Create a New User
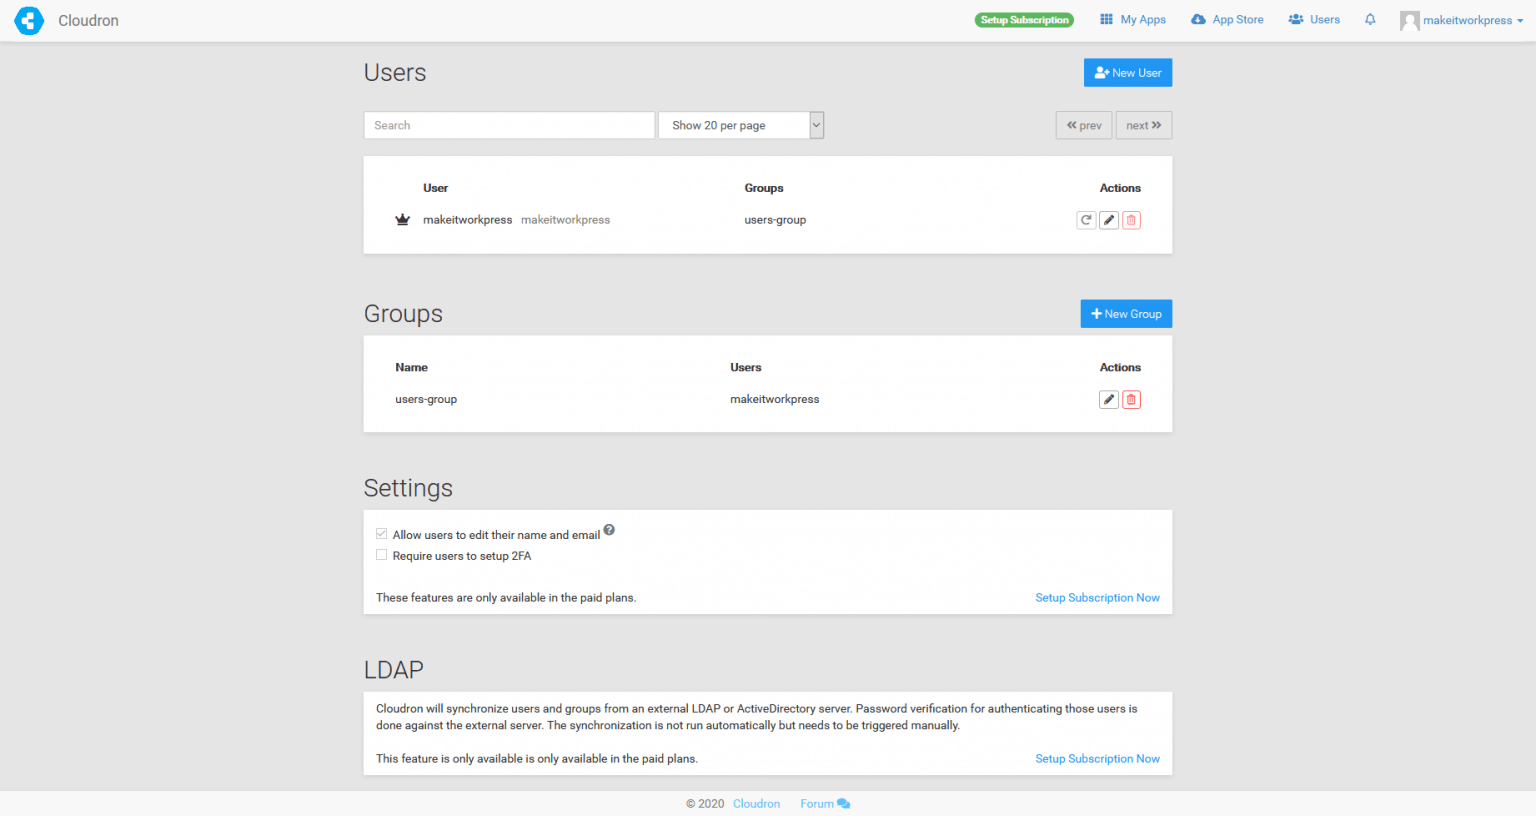 point(1128,72)
